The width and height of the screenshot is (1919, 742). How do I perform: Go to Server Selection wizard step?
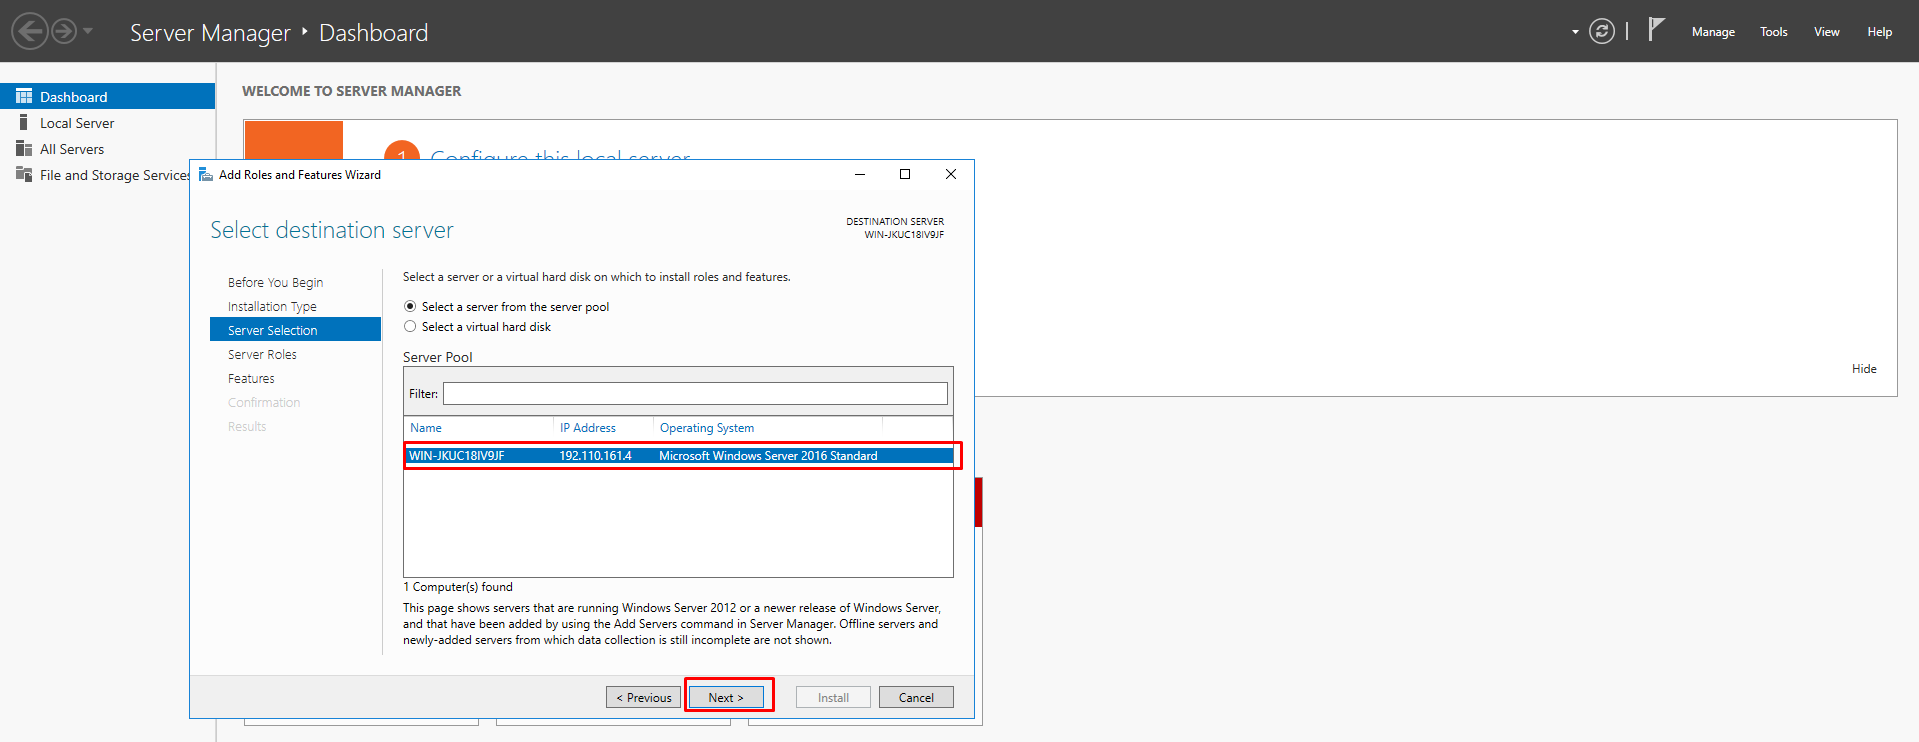click(x=295, y=330)
